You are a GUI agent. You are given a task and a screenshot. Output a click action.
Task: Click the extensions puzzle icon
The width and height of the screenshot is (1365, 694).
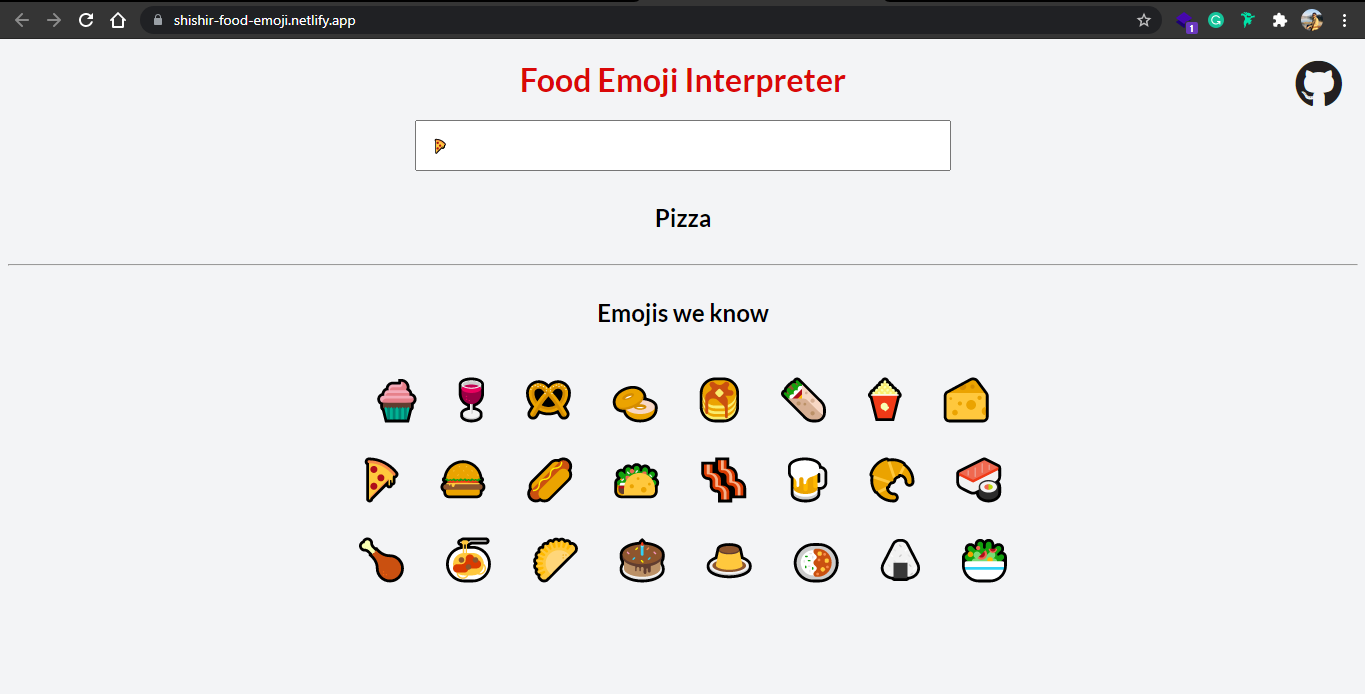pyautogui.click(x=1279, y=19)
